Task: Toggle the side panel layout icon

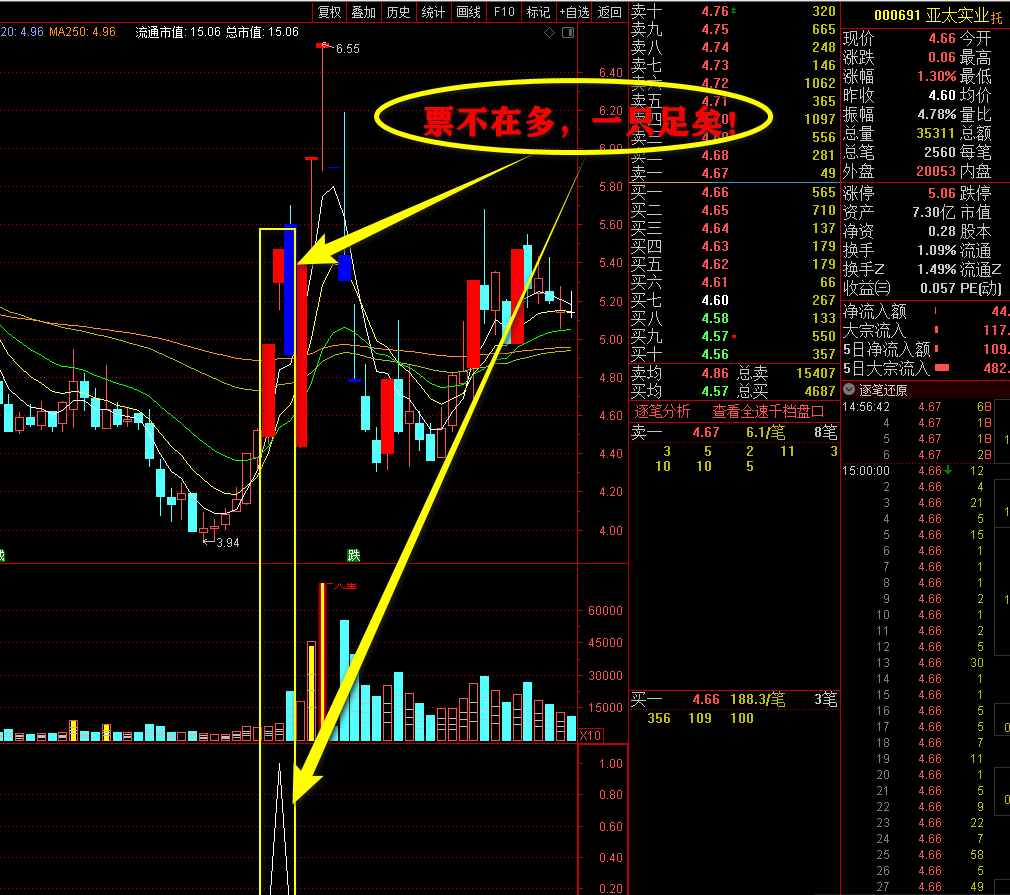Action: click(x=567, y=32)
